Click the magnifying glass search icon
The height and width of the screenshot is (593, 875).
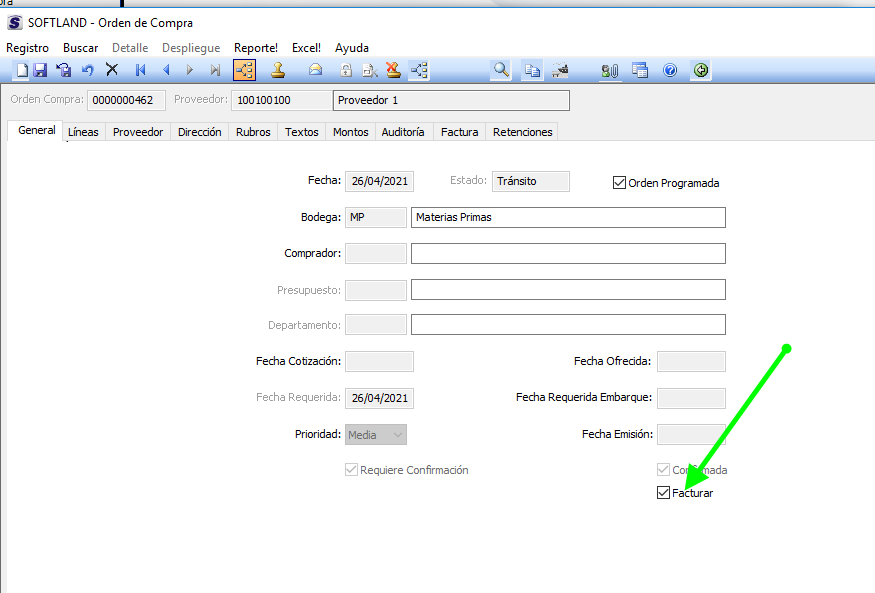500,70
